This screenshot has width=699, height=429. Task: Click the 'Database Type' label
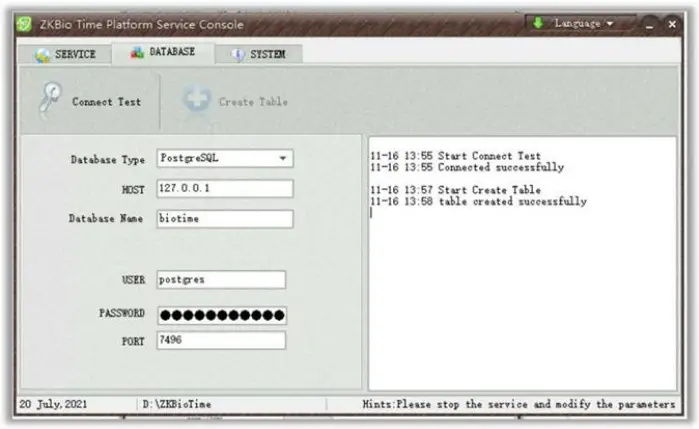(107, 160)
